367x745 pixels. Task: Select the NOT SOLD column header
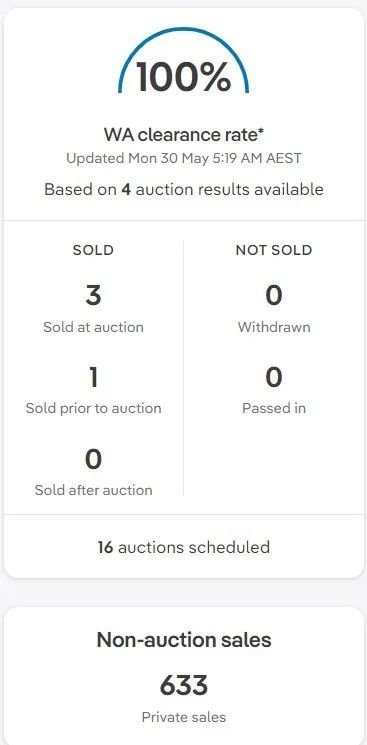pos(274,250)
